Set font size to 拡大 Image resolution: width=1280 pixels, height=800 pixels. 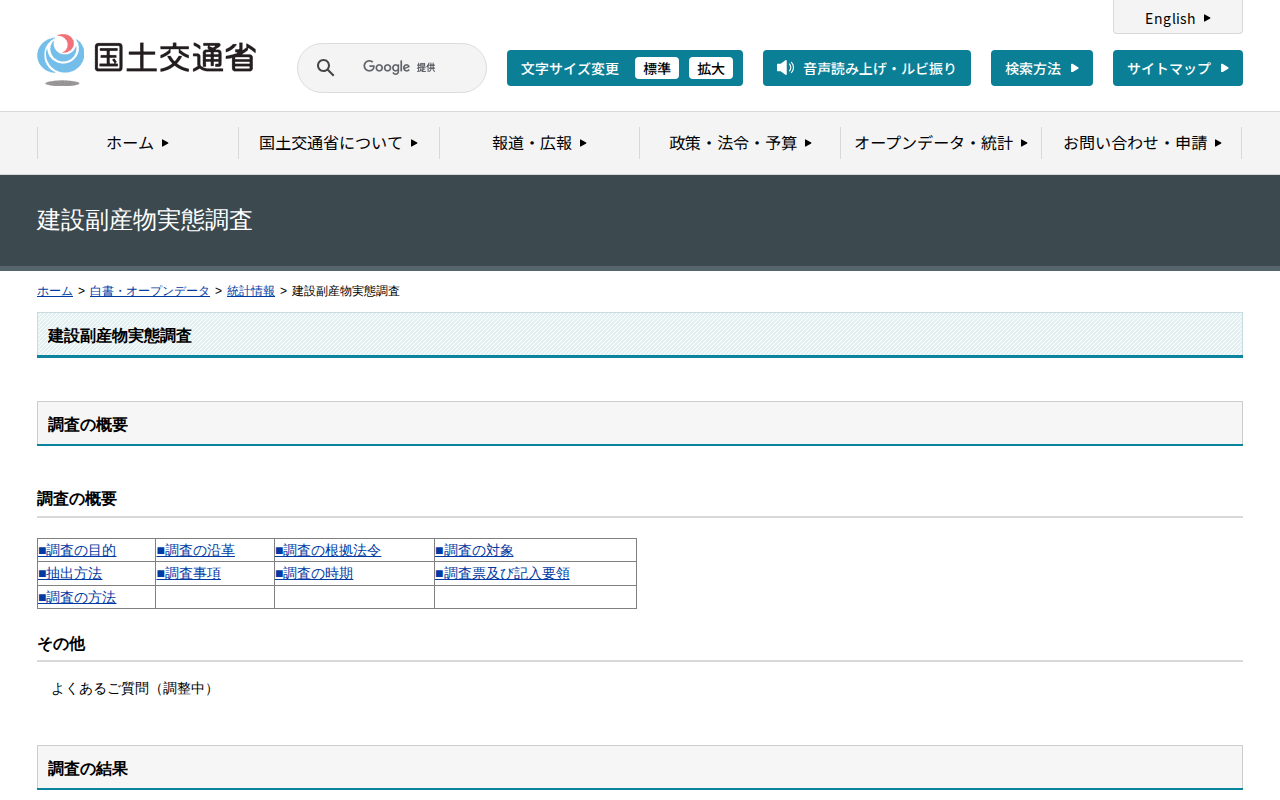coord(710,68)
